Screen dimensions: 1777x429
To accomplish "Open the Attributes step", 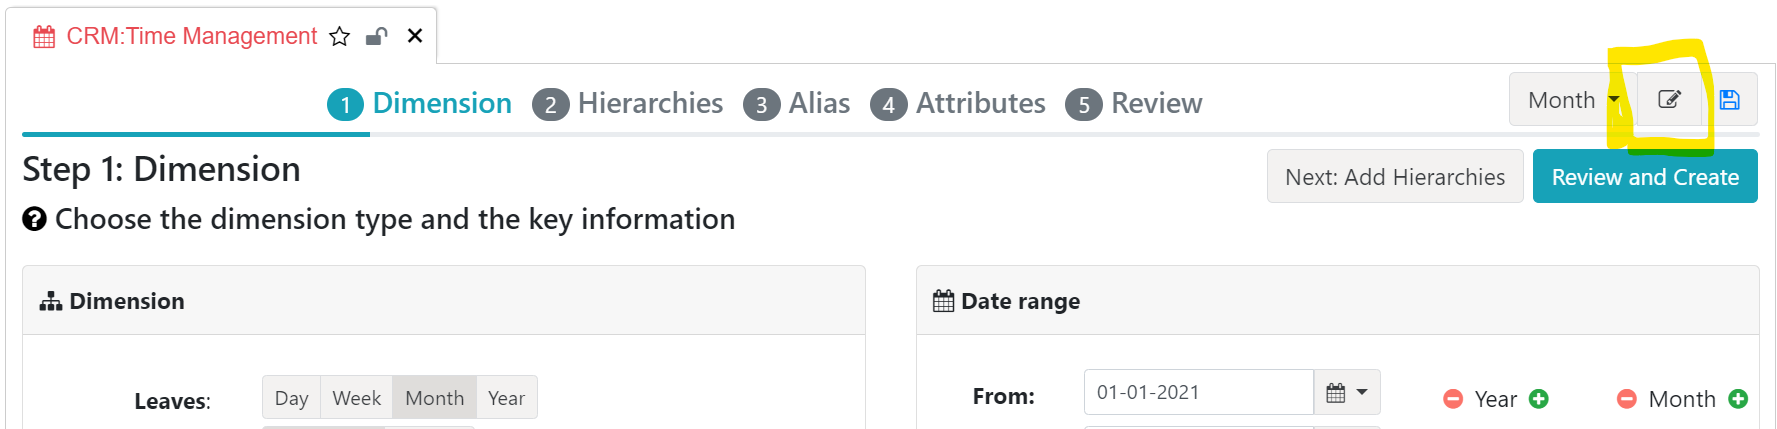I will click(x=958, y=103).
